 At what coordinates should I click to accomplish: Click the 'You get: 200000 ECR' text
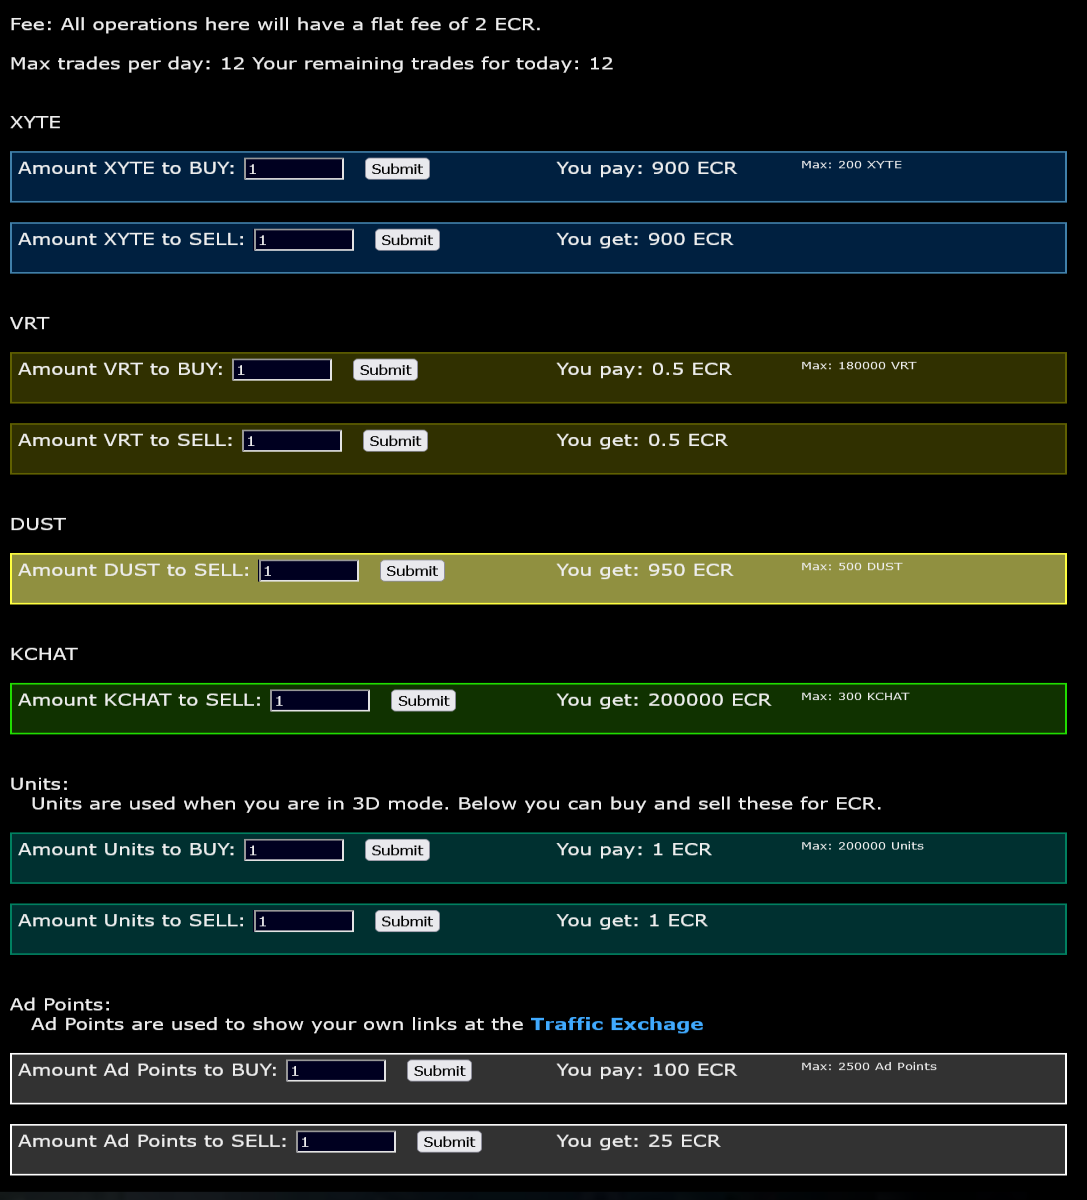coord(664,700)
